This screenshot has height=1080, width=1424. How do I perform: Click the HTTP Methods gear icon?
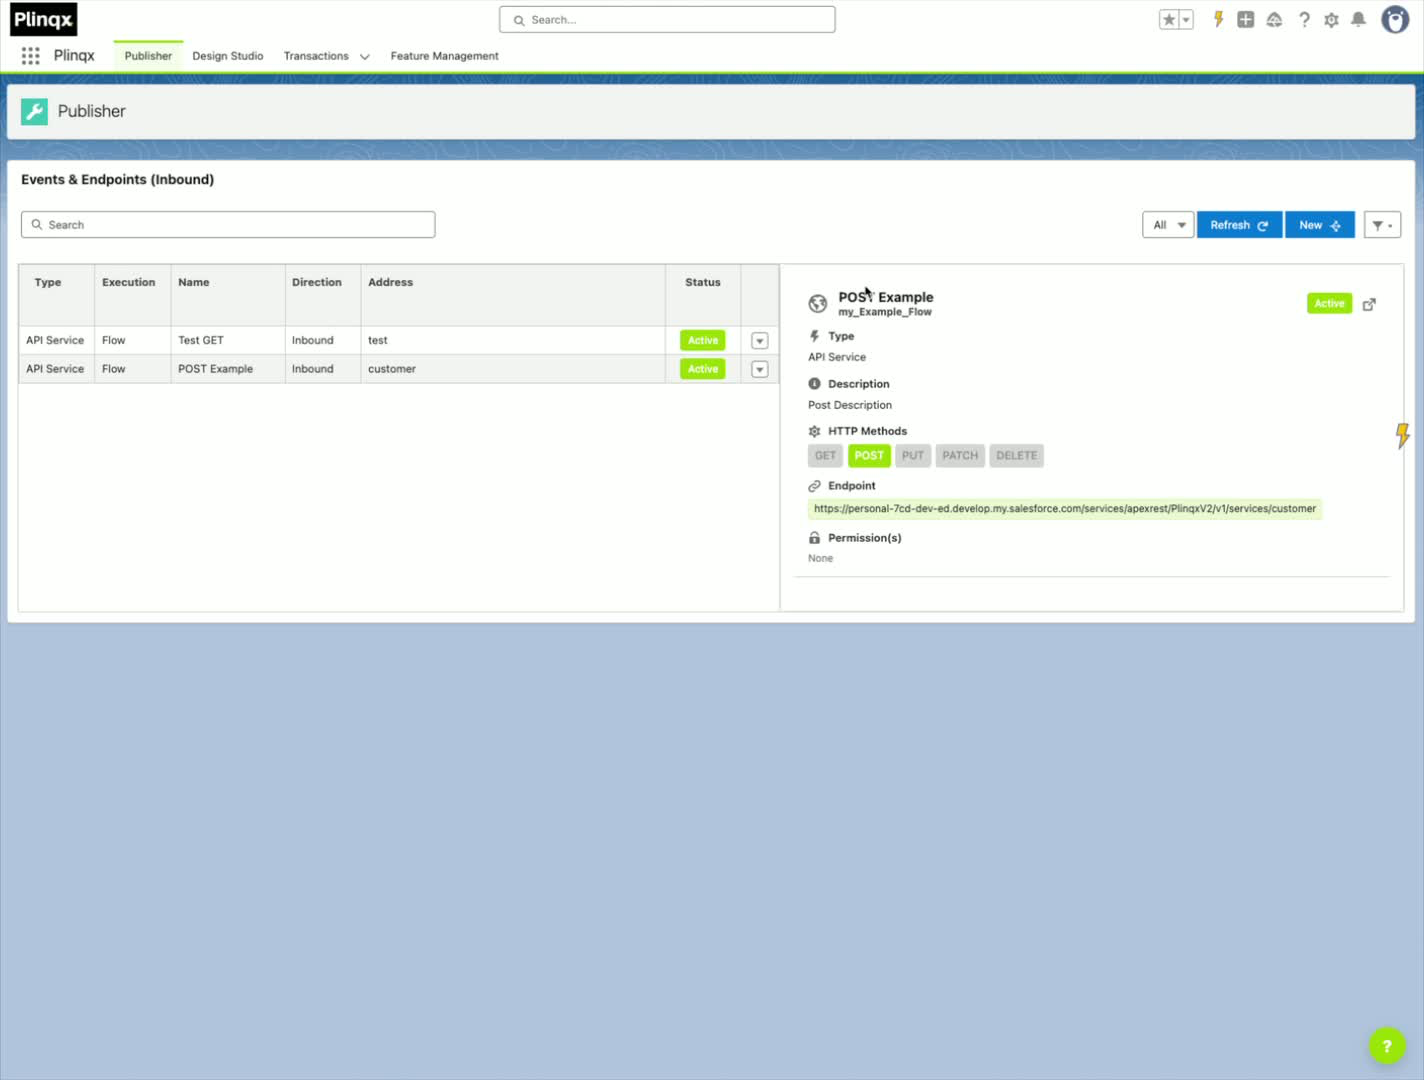tap(814, 432)
